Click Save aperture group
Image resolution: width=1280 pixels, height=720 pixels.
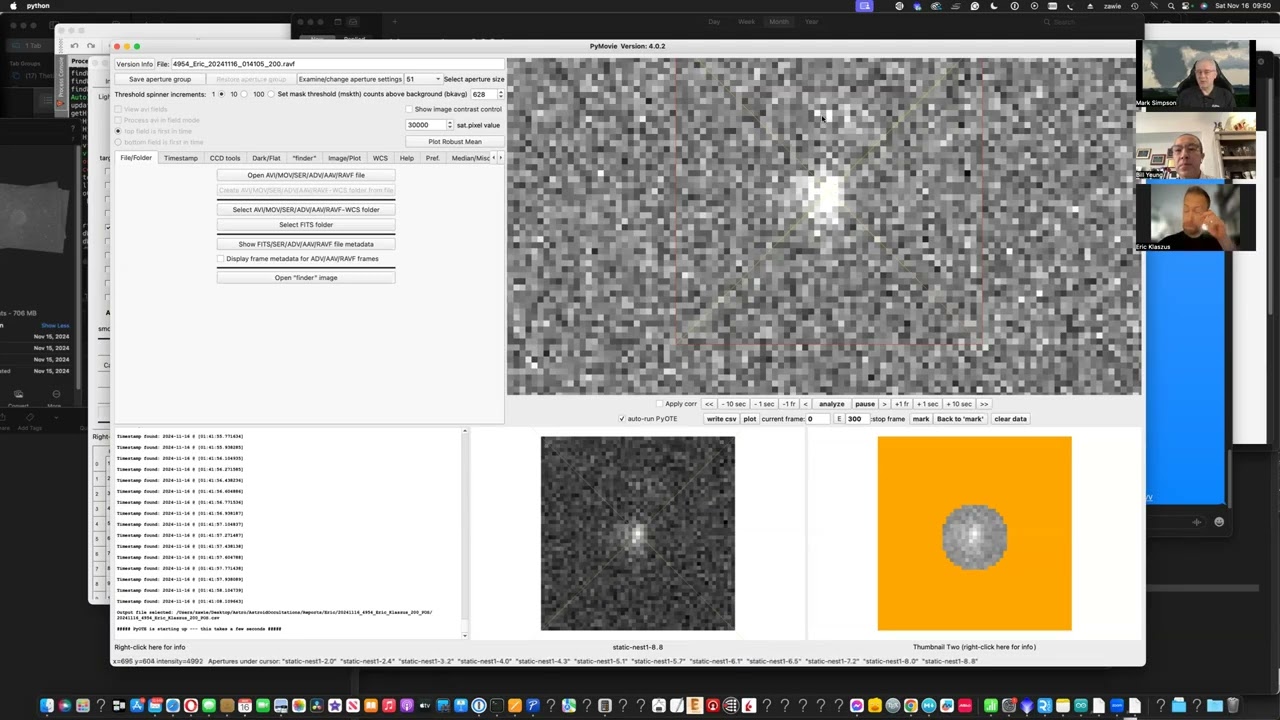coord(160,79)
